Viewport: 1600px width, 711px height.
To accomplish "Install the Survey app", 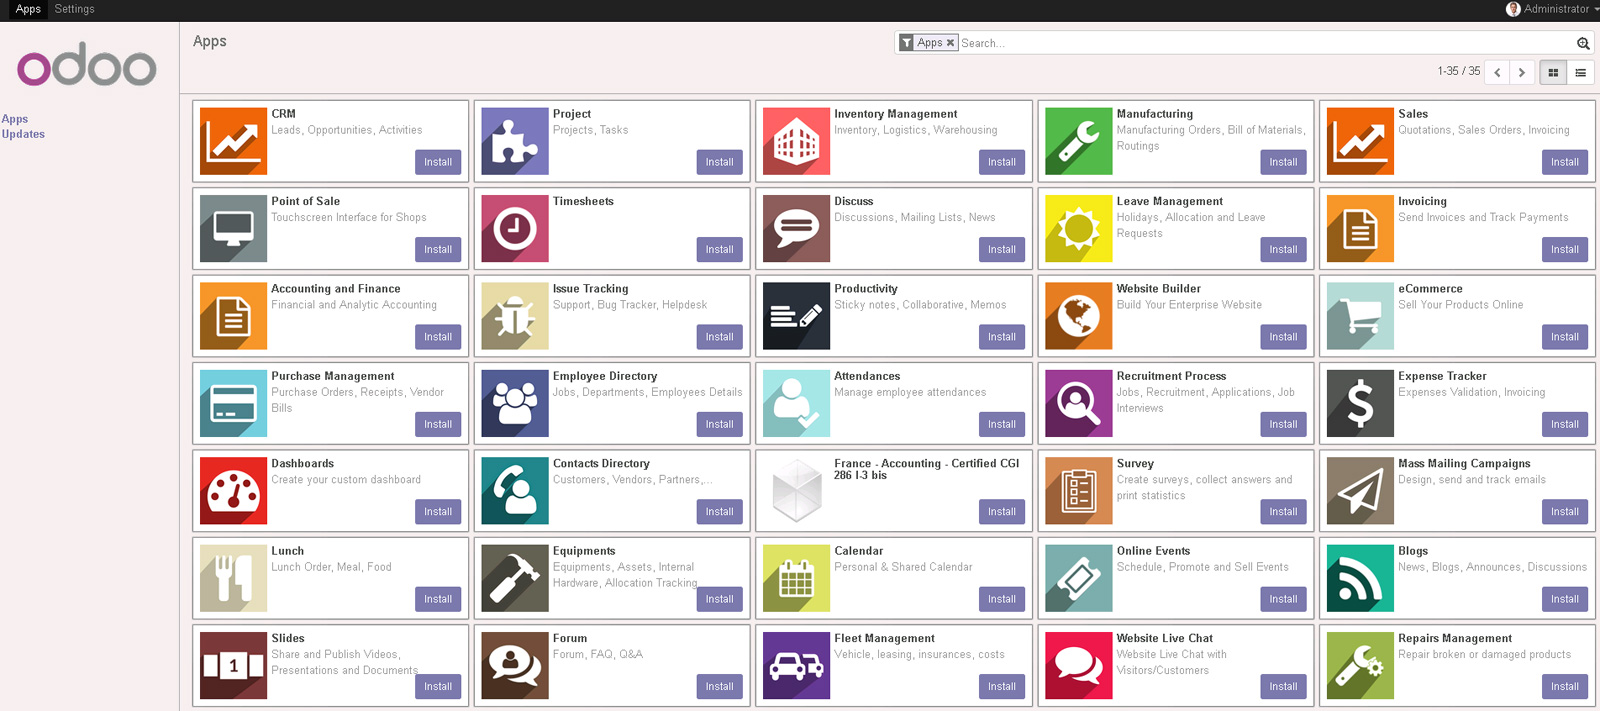I will (1283, 511).
